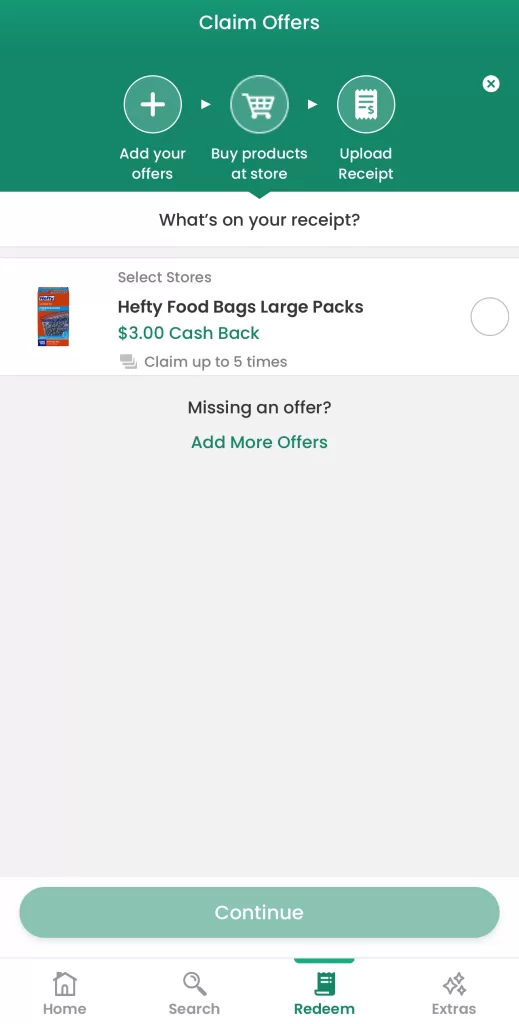The width and height of the screenshot is (519, 1024).
Task: Tap the Redeem receipt icon
Action: [324, 984]
